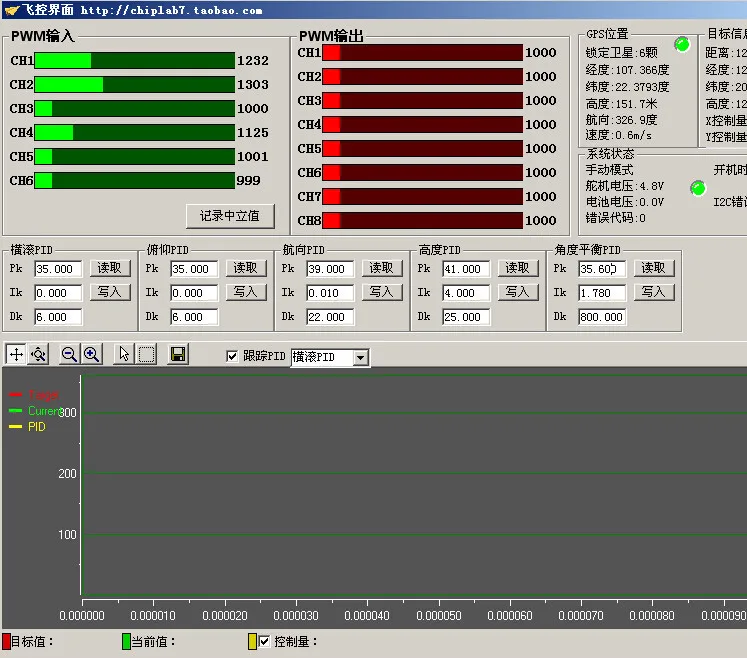Click the green system status indicator light
This screenshot has width=747, height=658.
point(698,188)
